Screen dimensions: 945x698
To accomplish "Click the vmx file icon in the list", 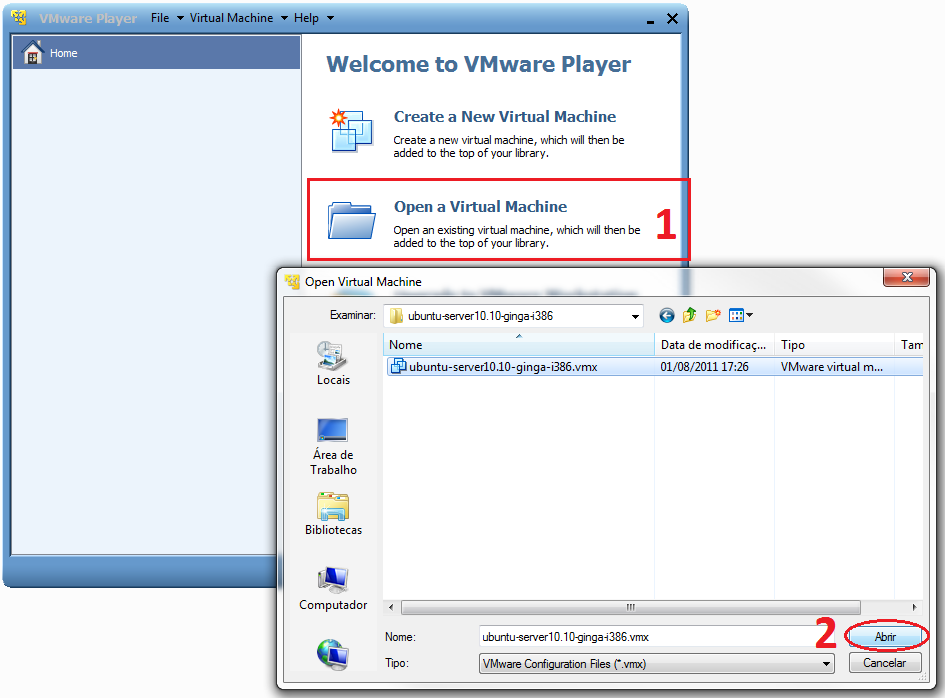I will pos(398,366).
